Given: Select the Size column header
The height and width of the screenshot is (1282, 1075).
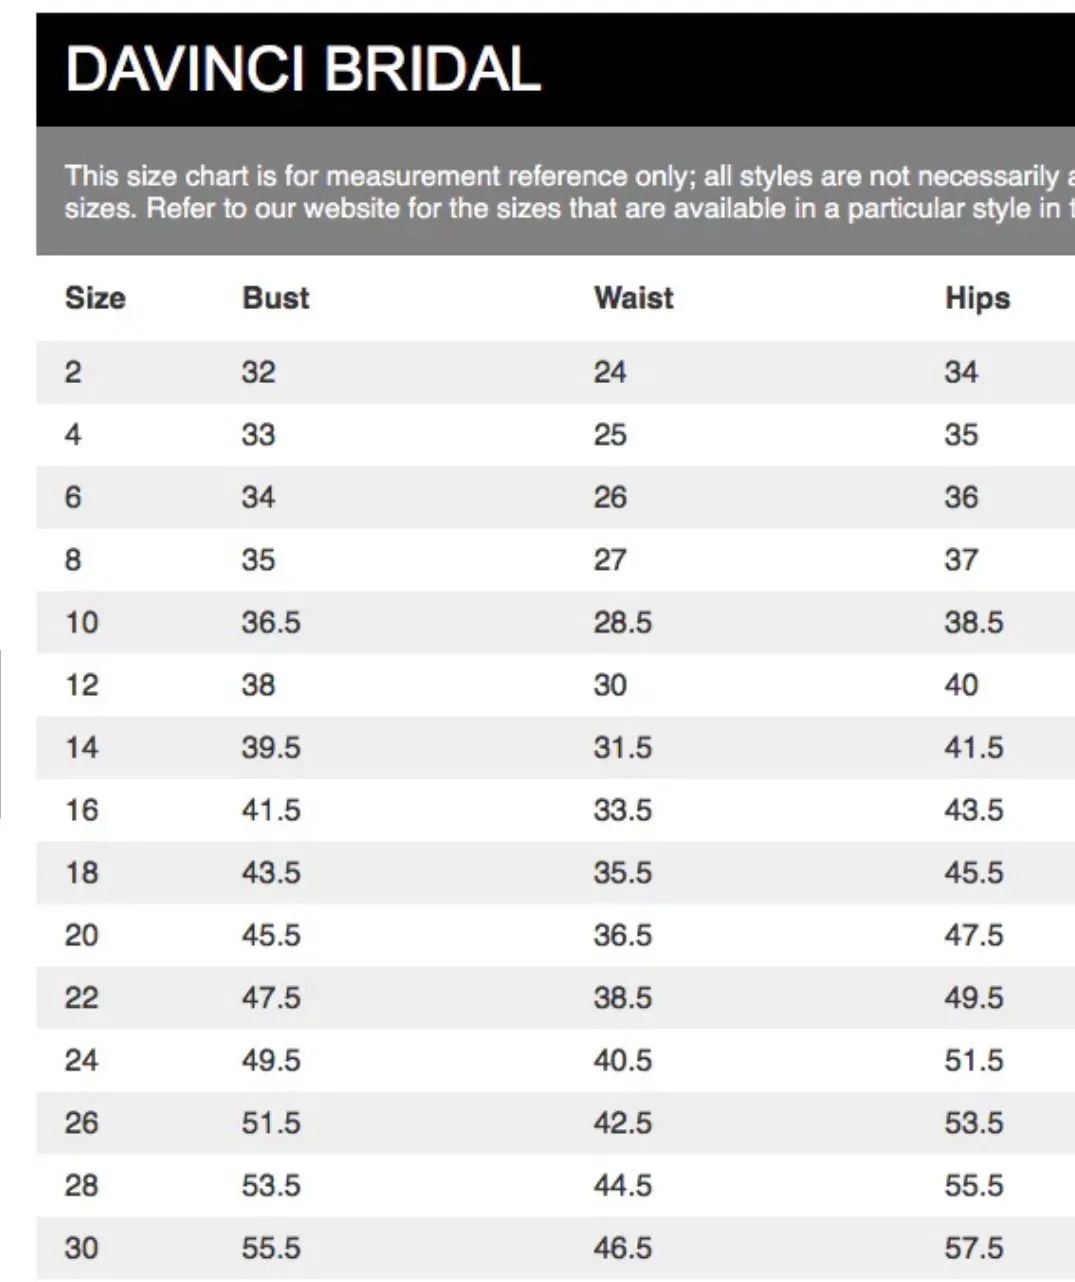Looking at the screenshot, I should [95, 298].
